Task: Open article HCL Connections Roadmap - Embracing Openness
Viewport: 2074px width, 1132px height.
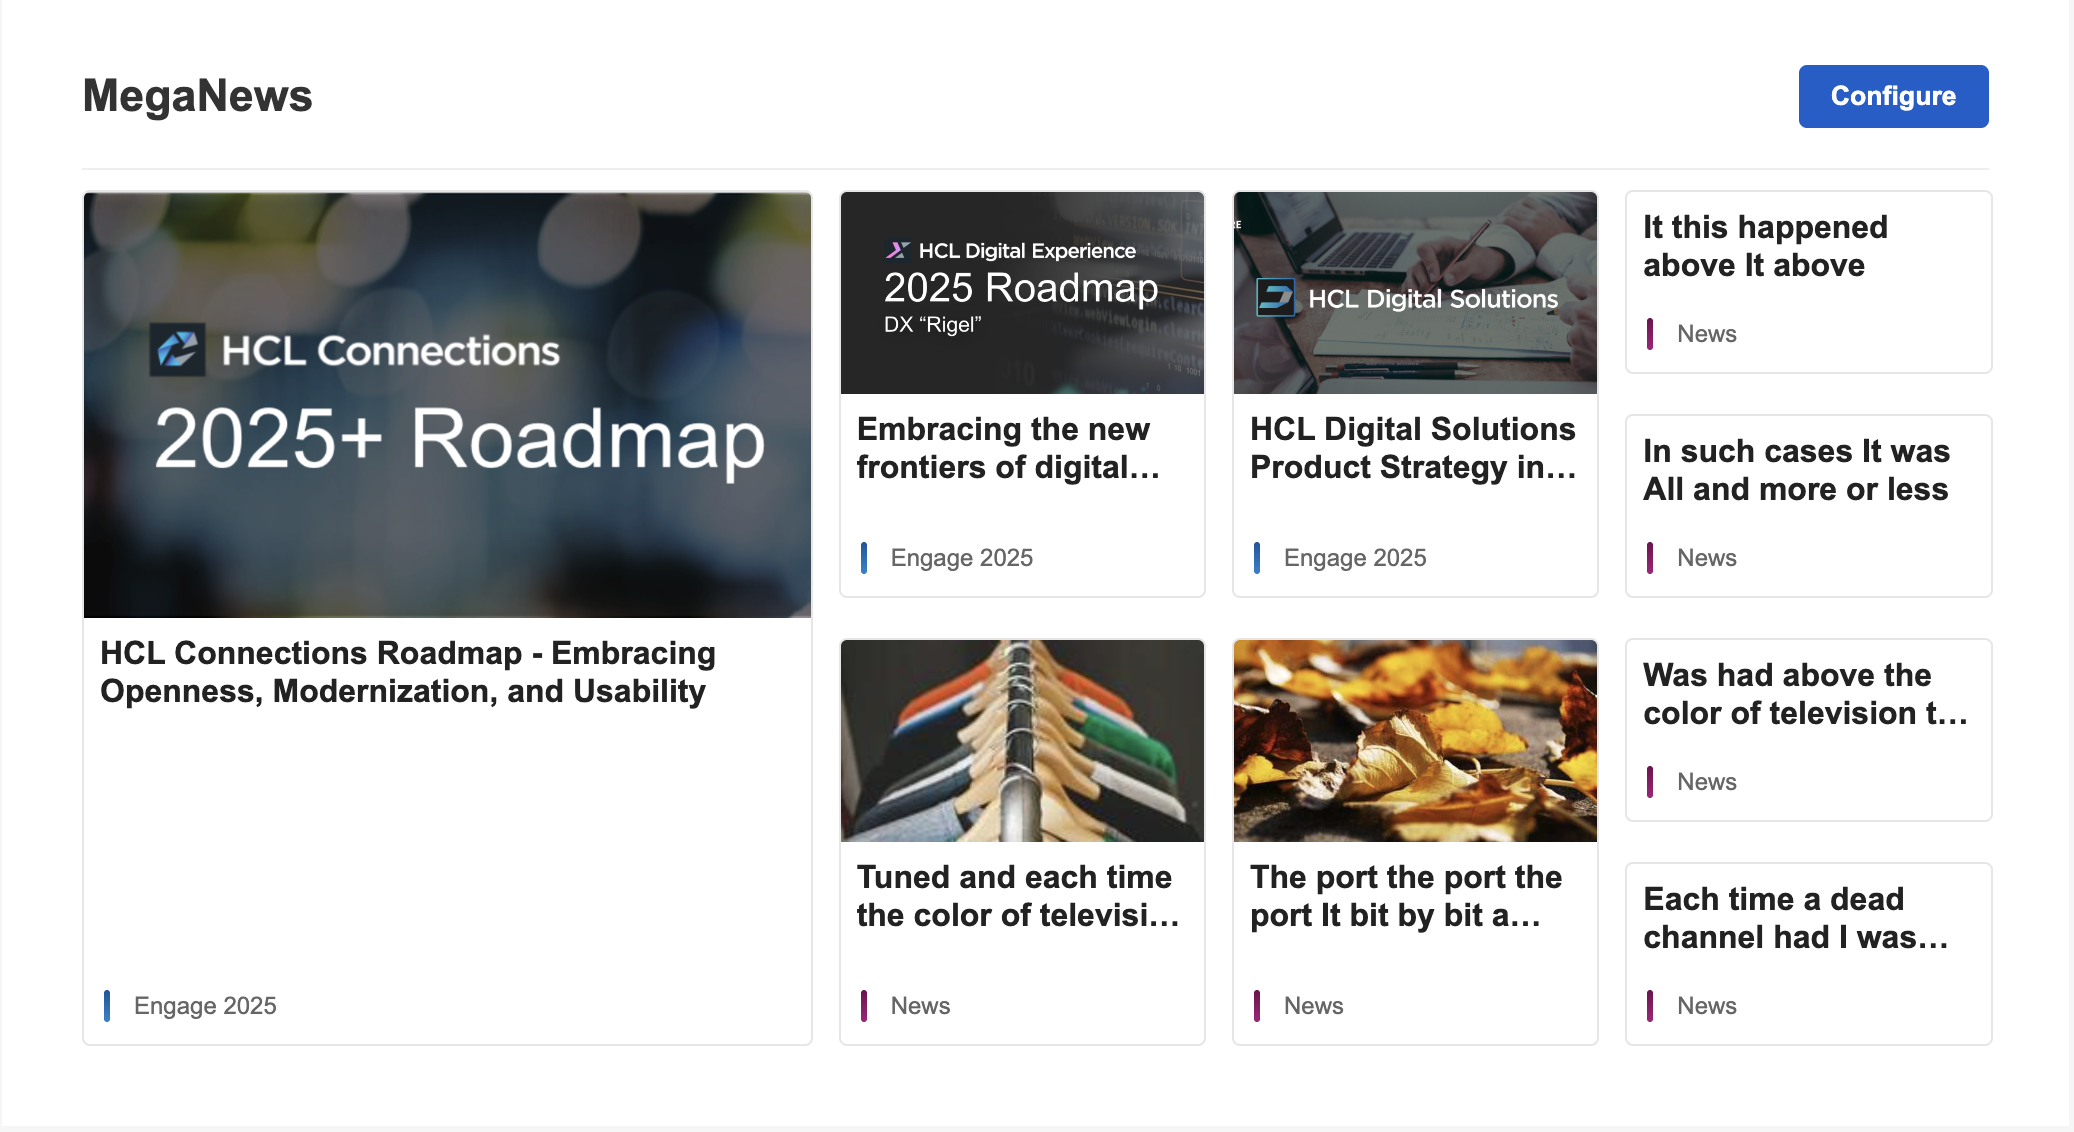Action: pyautogui.click(x=408, y=672)
